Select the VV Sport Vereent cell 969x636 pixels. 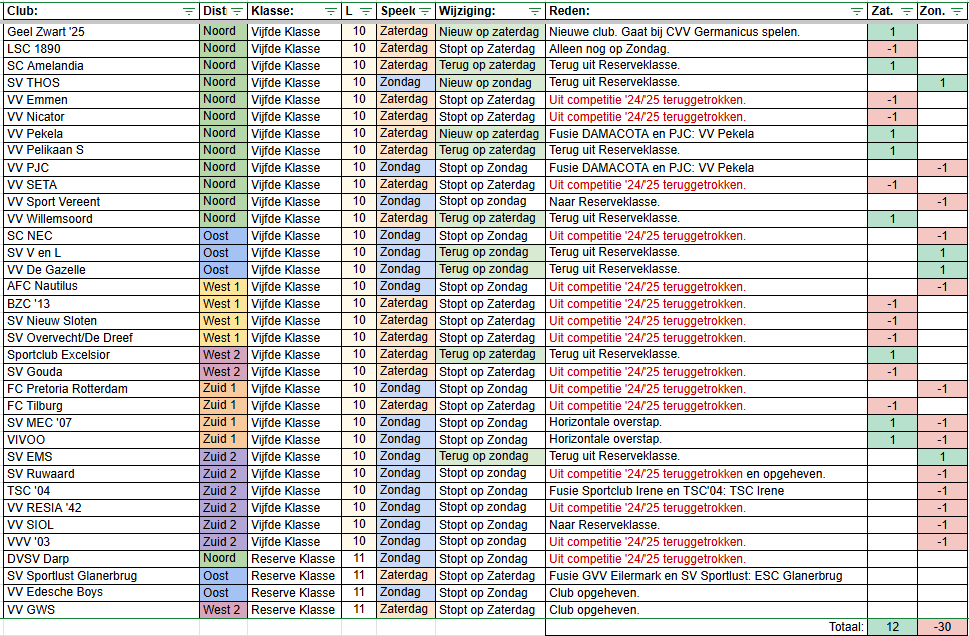click(101, 201)
